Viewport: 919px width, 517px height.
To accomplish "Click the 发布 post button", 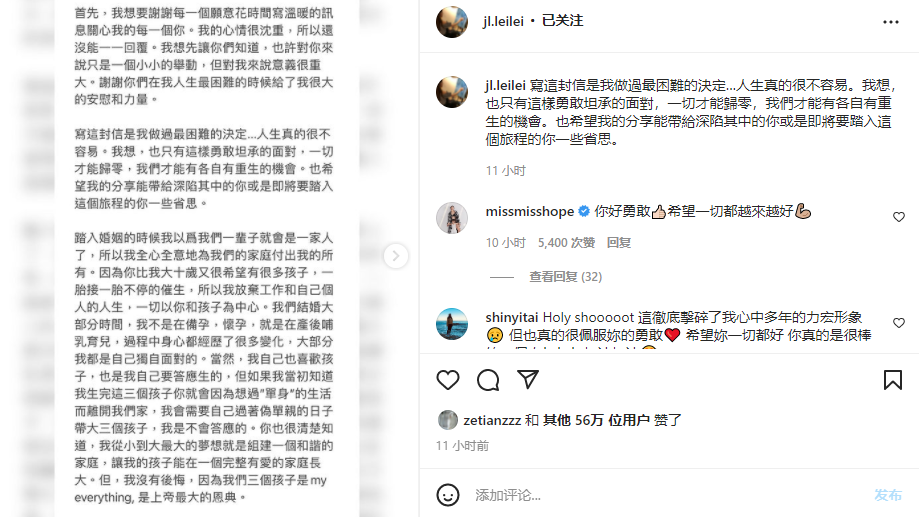I will [x=887, y=495].
